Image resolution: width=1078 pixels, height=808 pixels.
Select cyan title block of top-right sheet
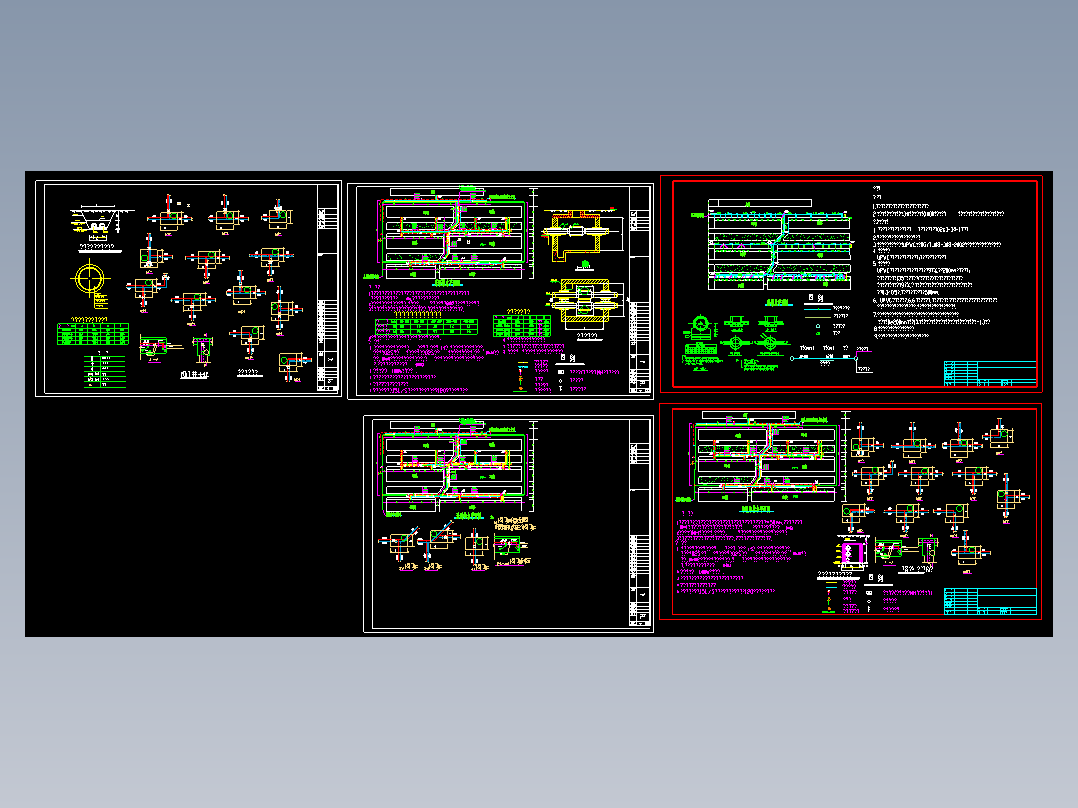coord(990,373)
